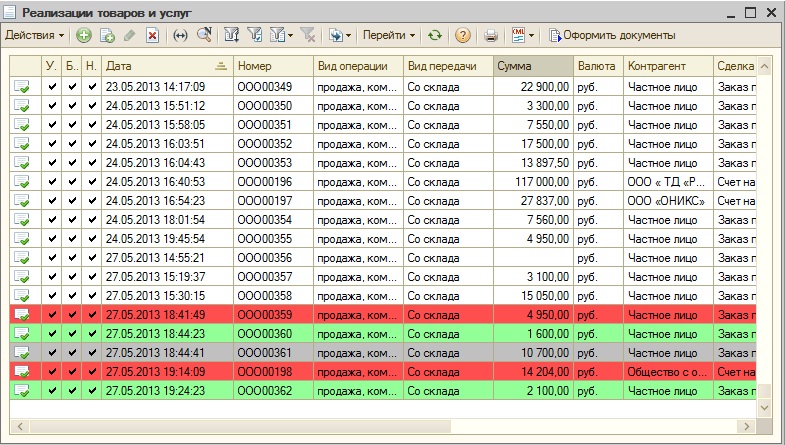Select document number 00000358

click(273, 296)
